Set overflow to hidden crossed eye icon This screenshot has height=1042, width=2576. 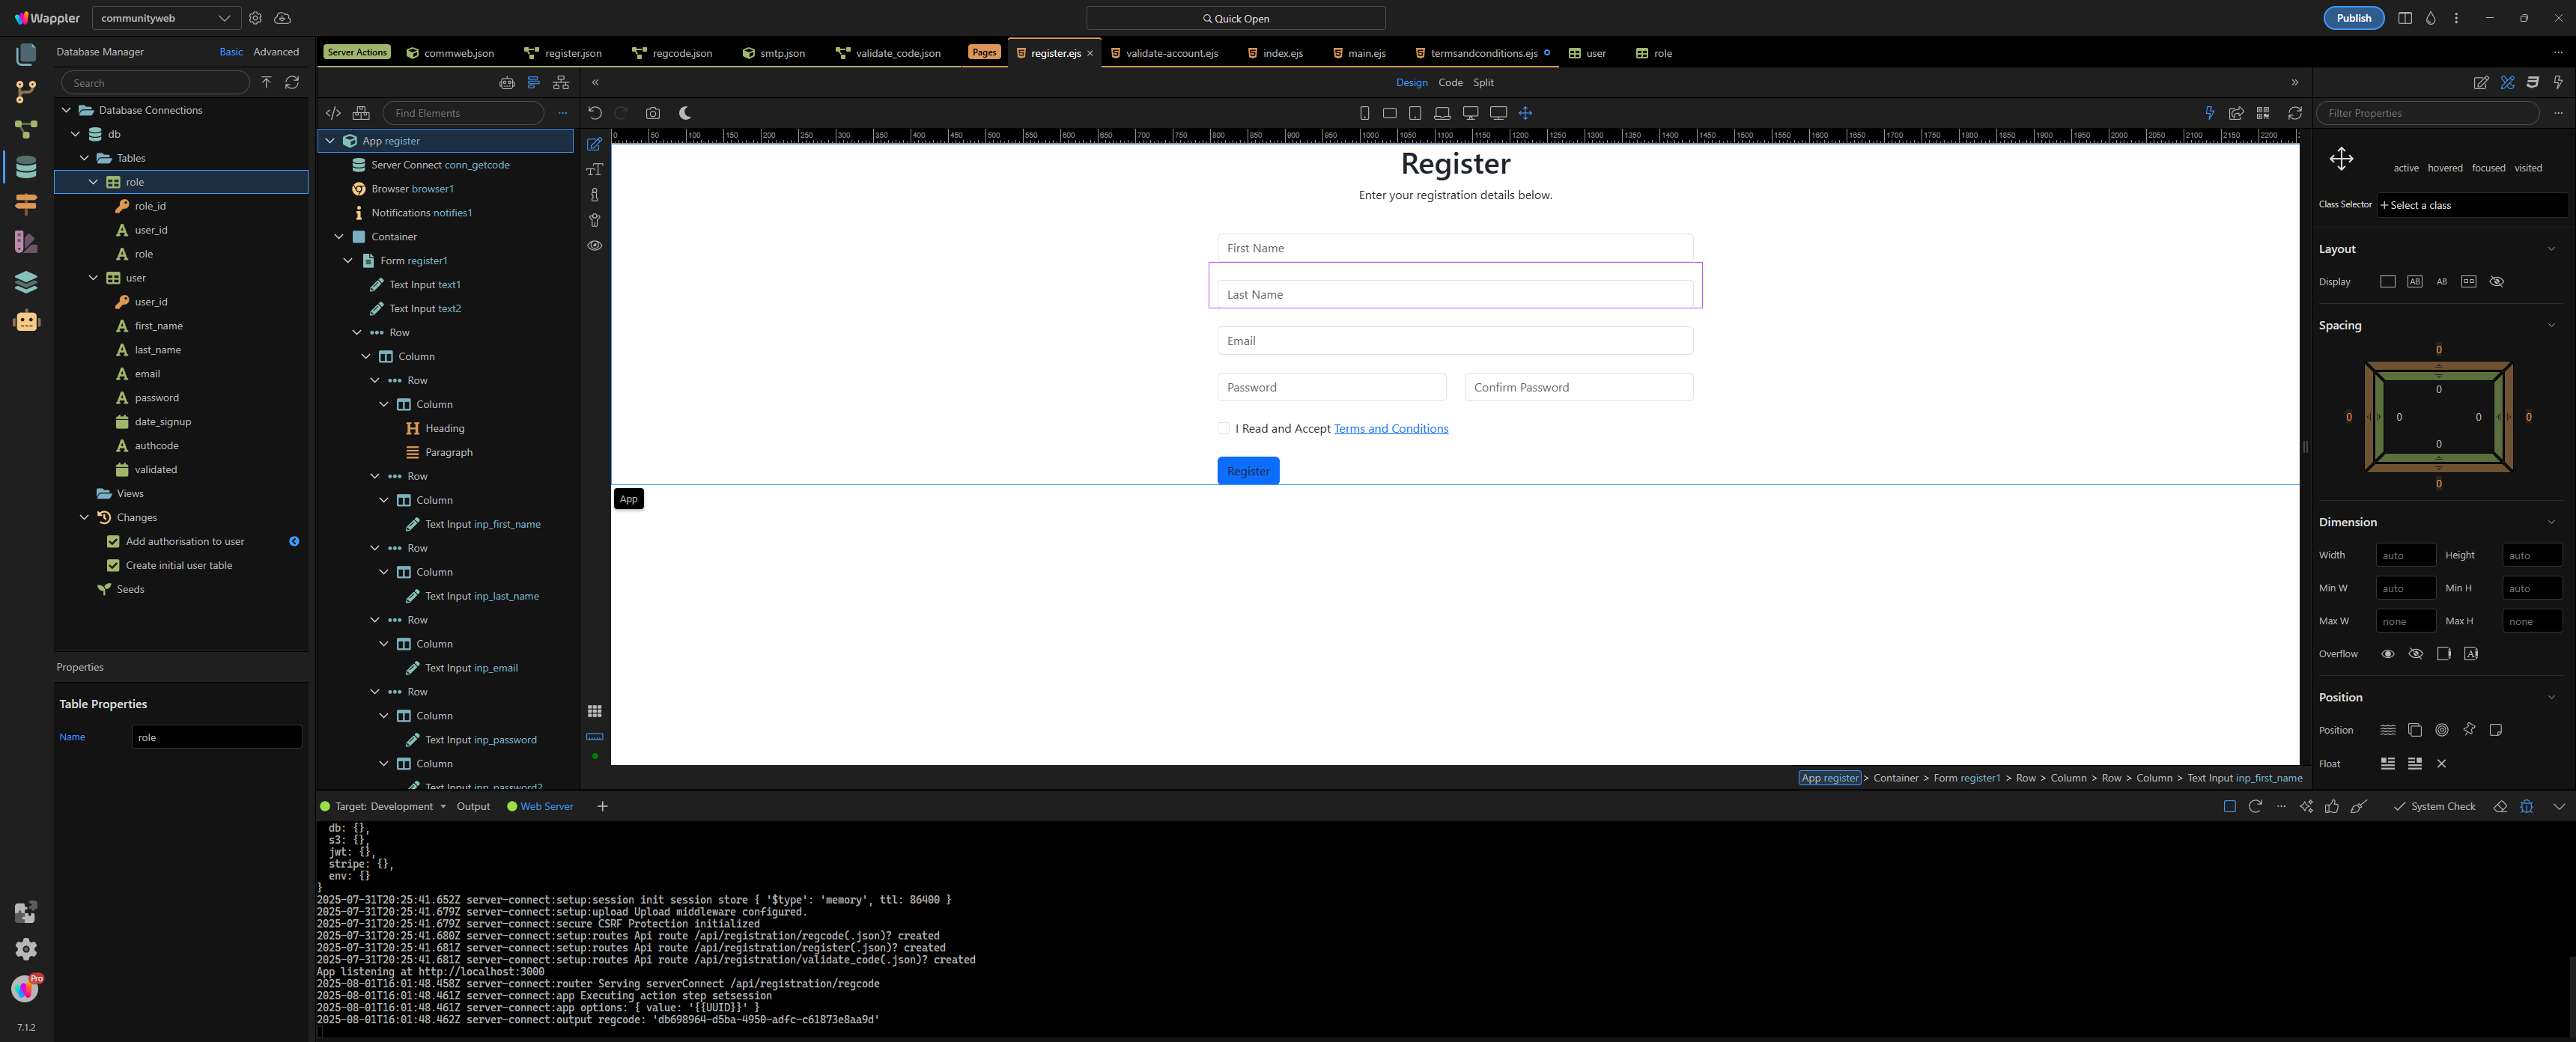click(2416, 654)
